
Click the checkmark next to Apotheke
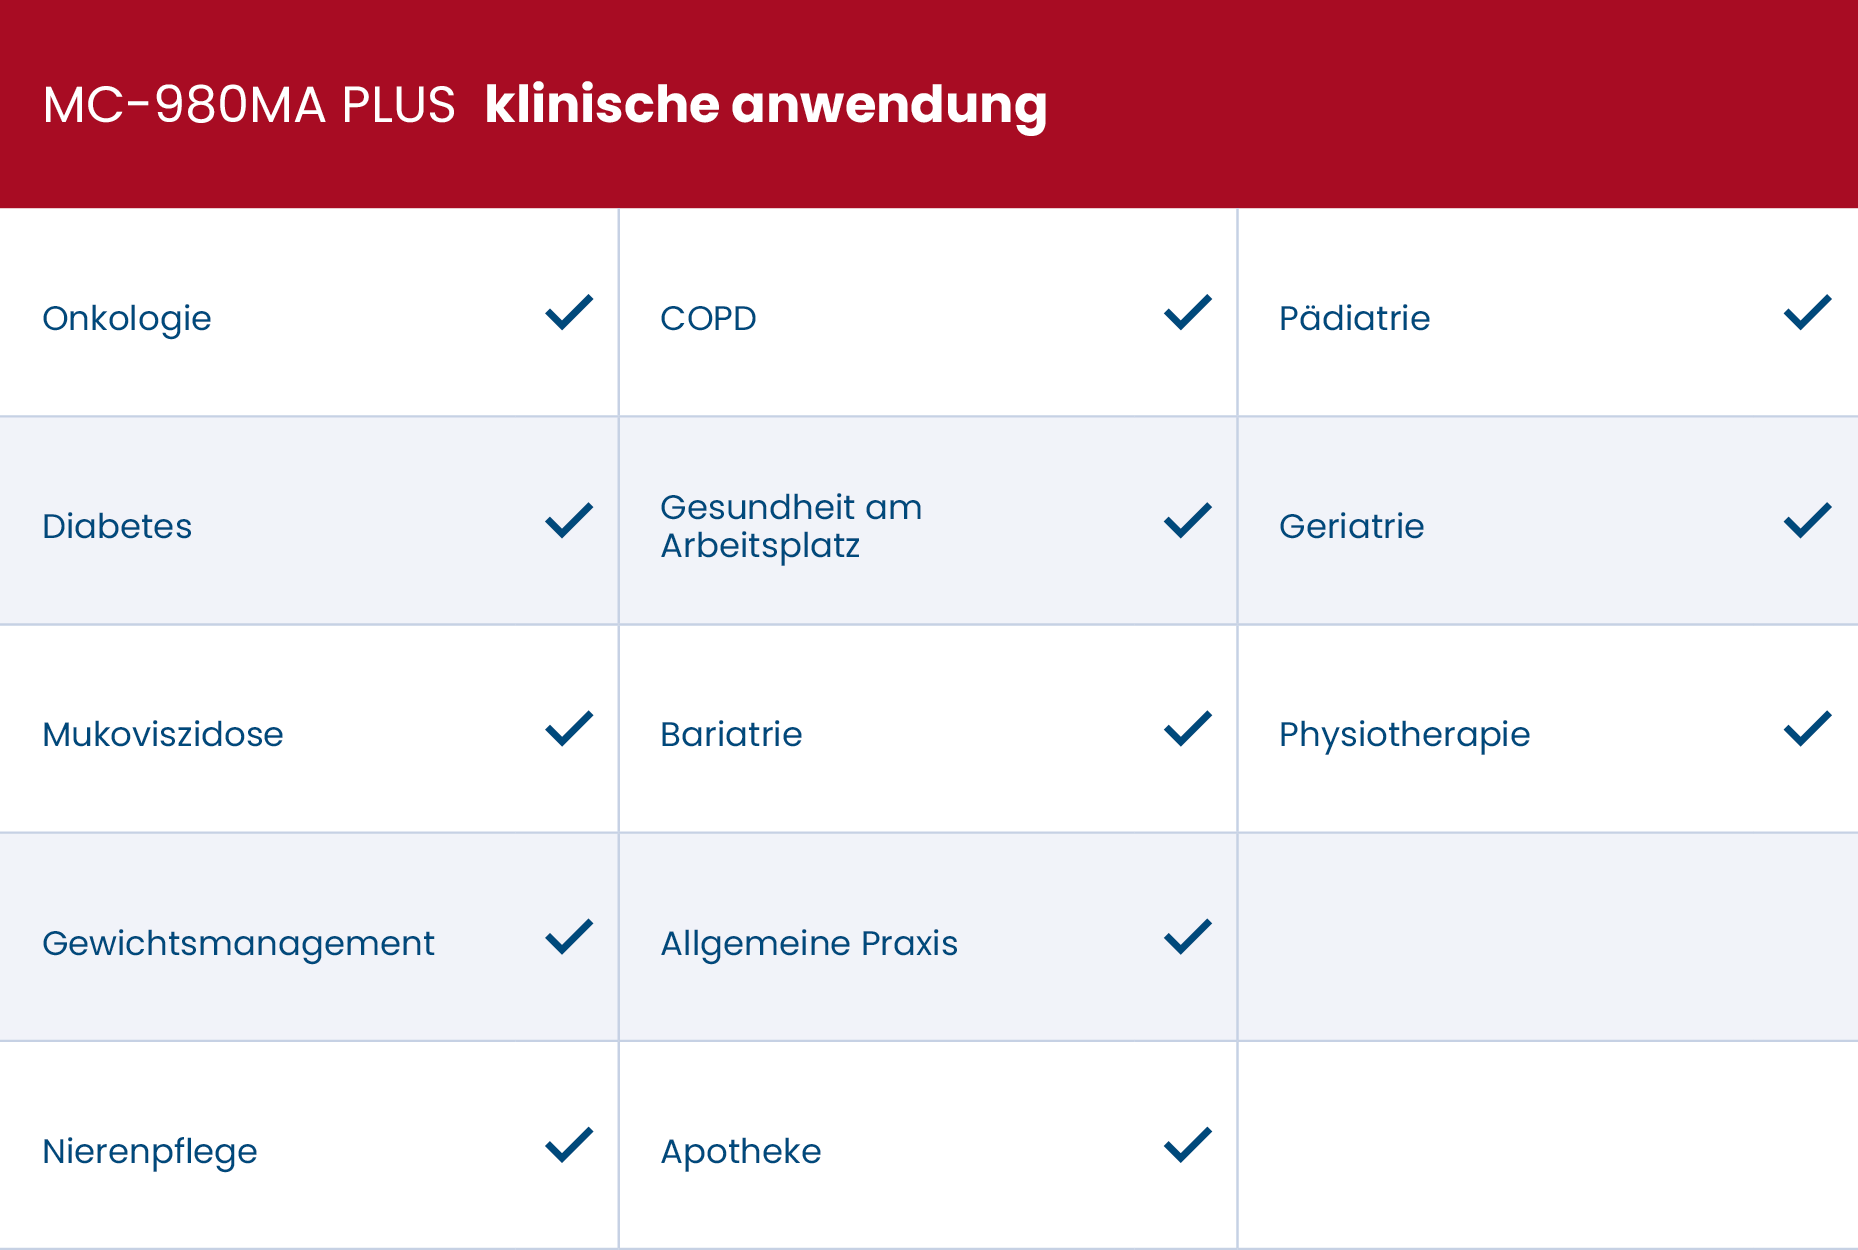point(1188,1145)
